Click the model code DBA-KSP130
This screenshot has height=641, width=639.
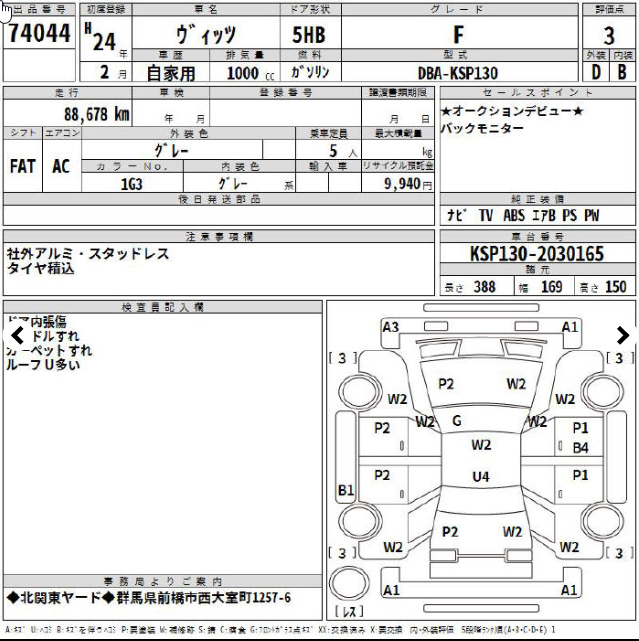coord(457,73)
